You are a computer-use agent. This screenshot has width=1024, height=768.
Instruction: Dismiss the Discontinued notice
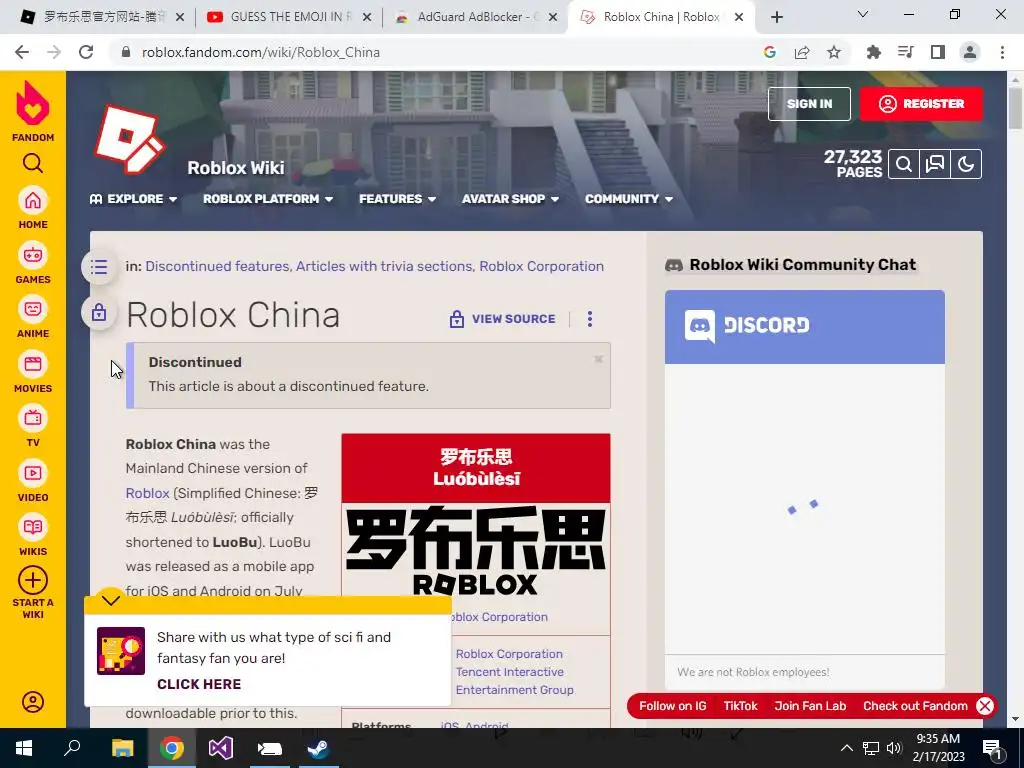point(598,359)
